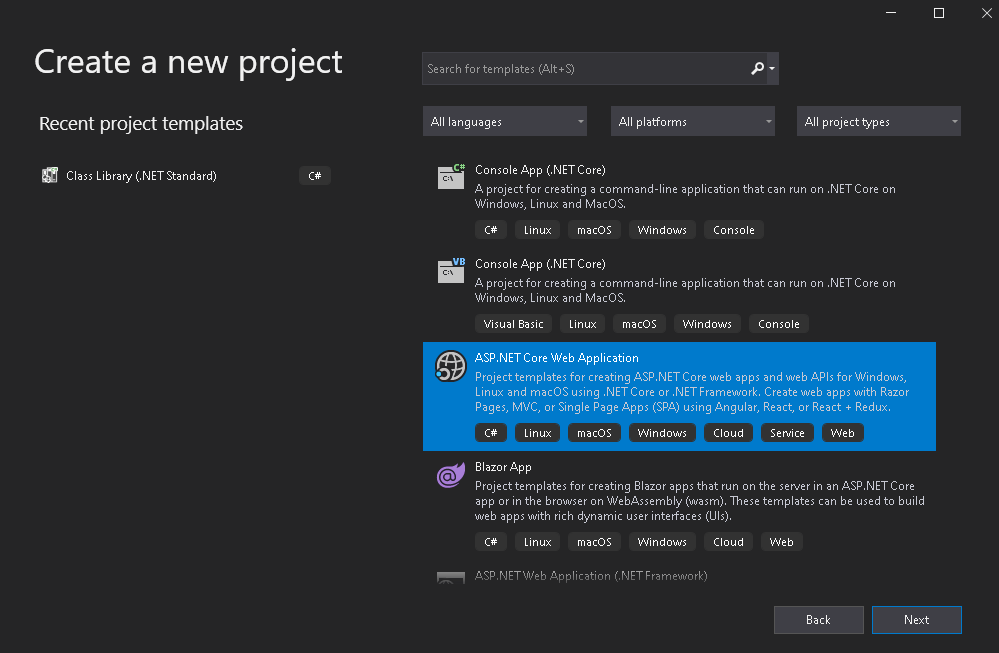Expand the All project types dropdown

tap(879, 122)
